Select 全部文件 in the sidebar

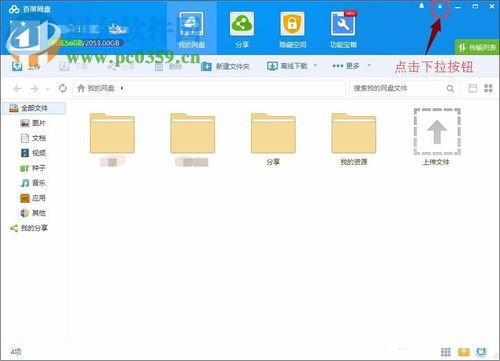pyautogui.click(x=34, y=108)
